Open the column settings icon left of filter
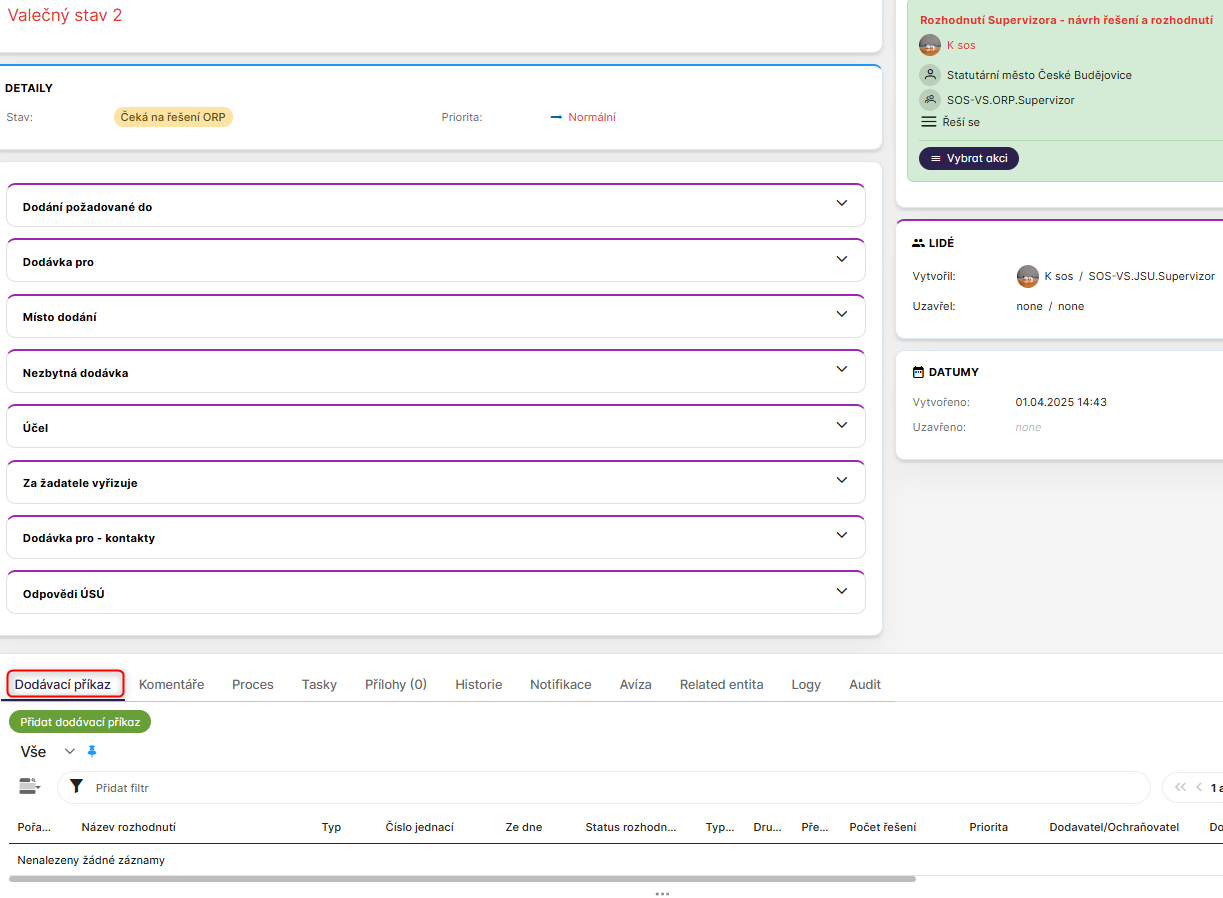 pyautogui.click(x=29, y=787)
